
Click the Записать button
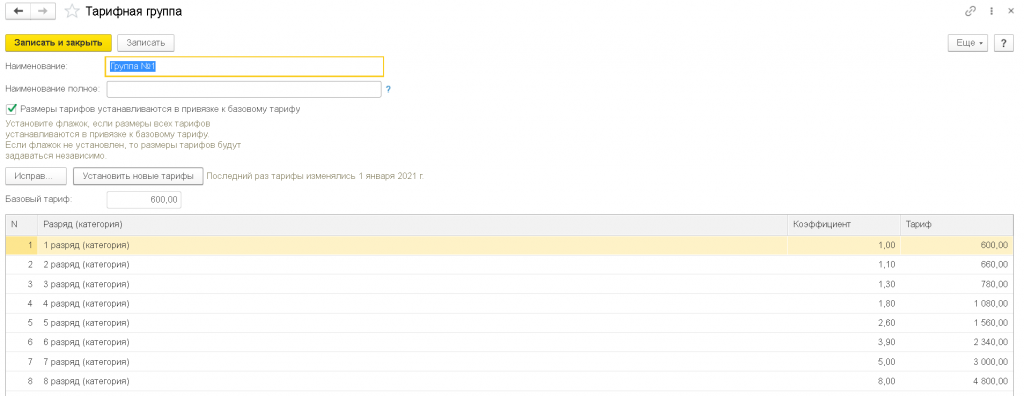[146, 42]
